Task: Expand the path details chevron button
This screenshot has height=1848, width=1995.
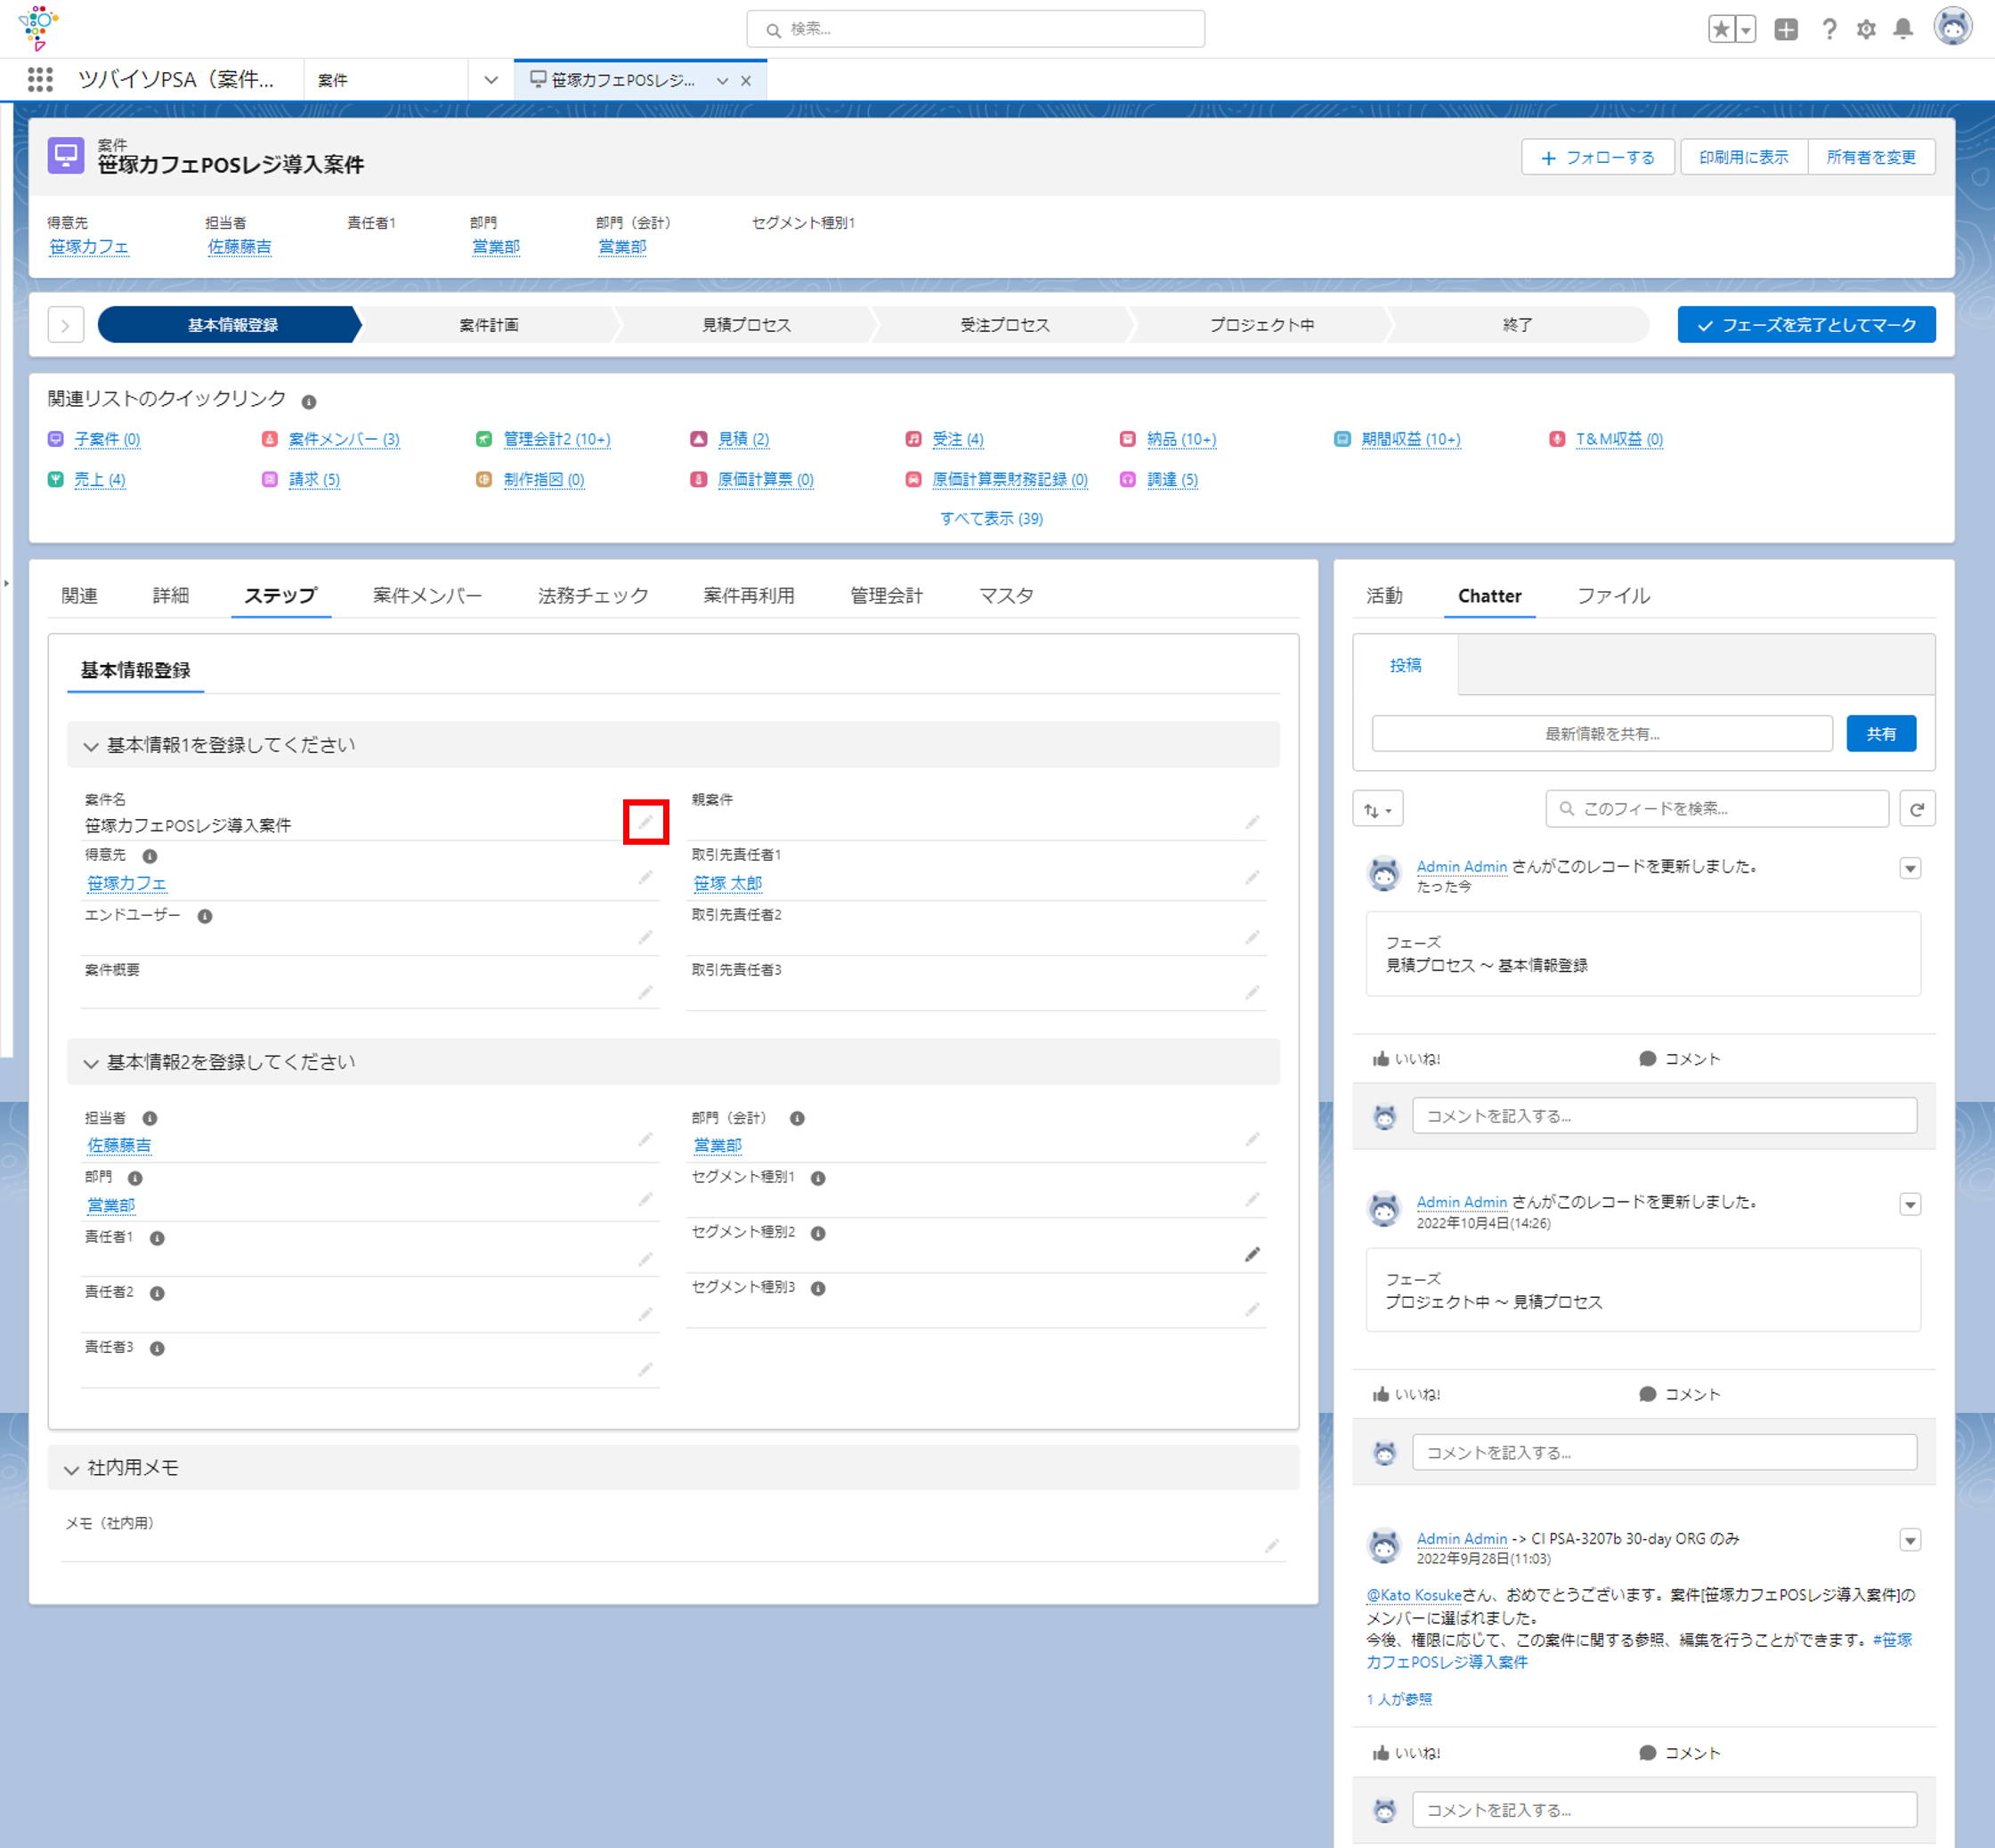Action: [x=66, y=325]
